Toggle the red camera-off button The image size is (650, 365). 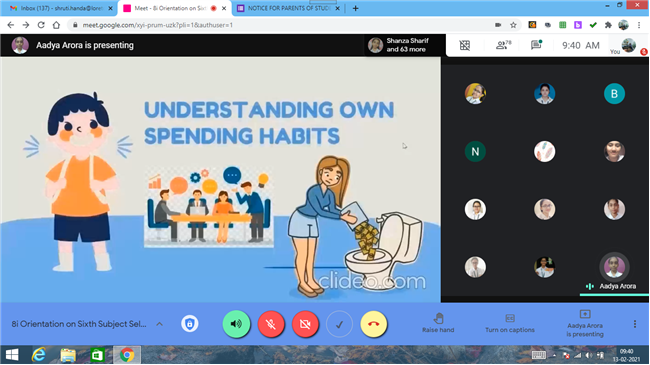[305, 324]
